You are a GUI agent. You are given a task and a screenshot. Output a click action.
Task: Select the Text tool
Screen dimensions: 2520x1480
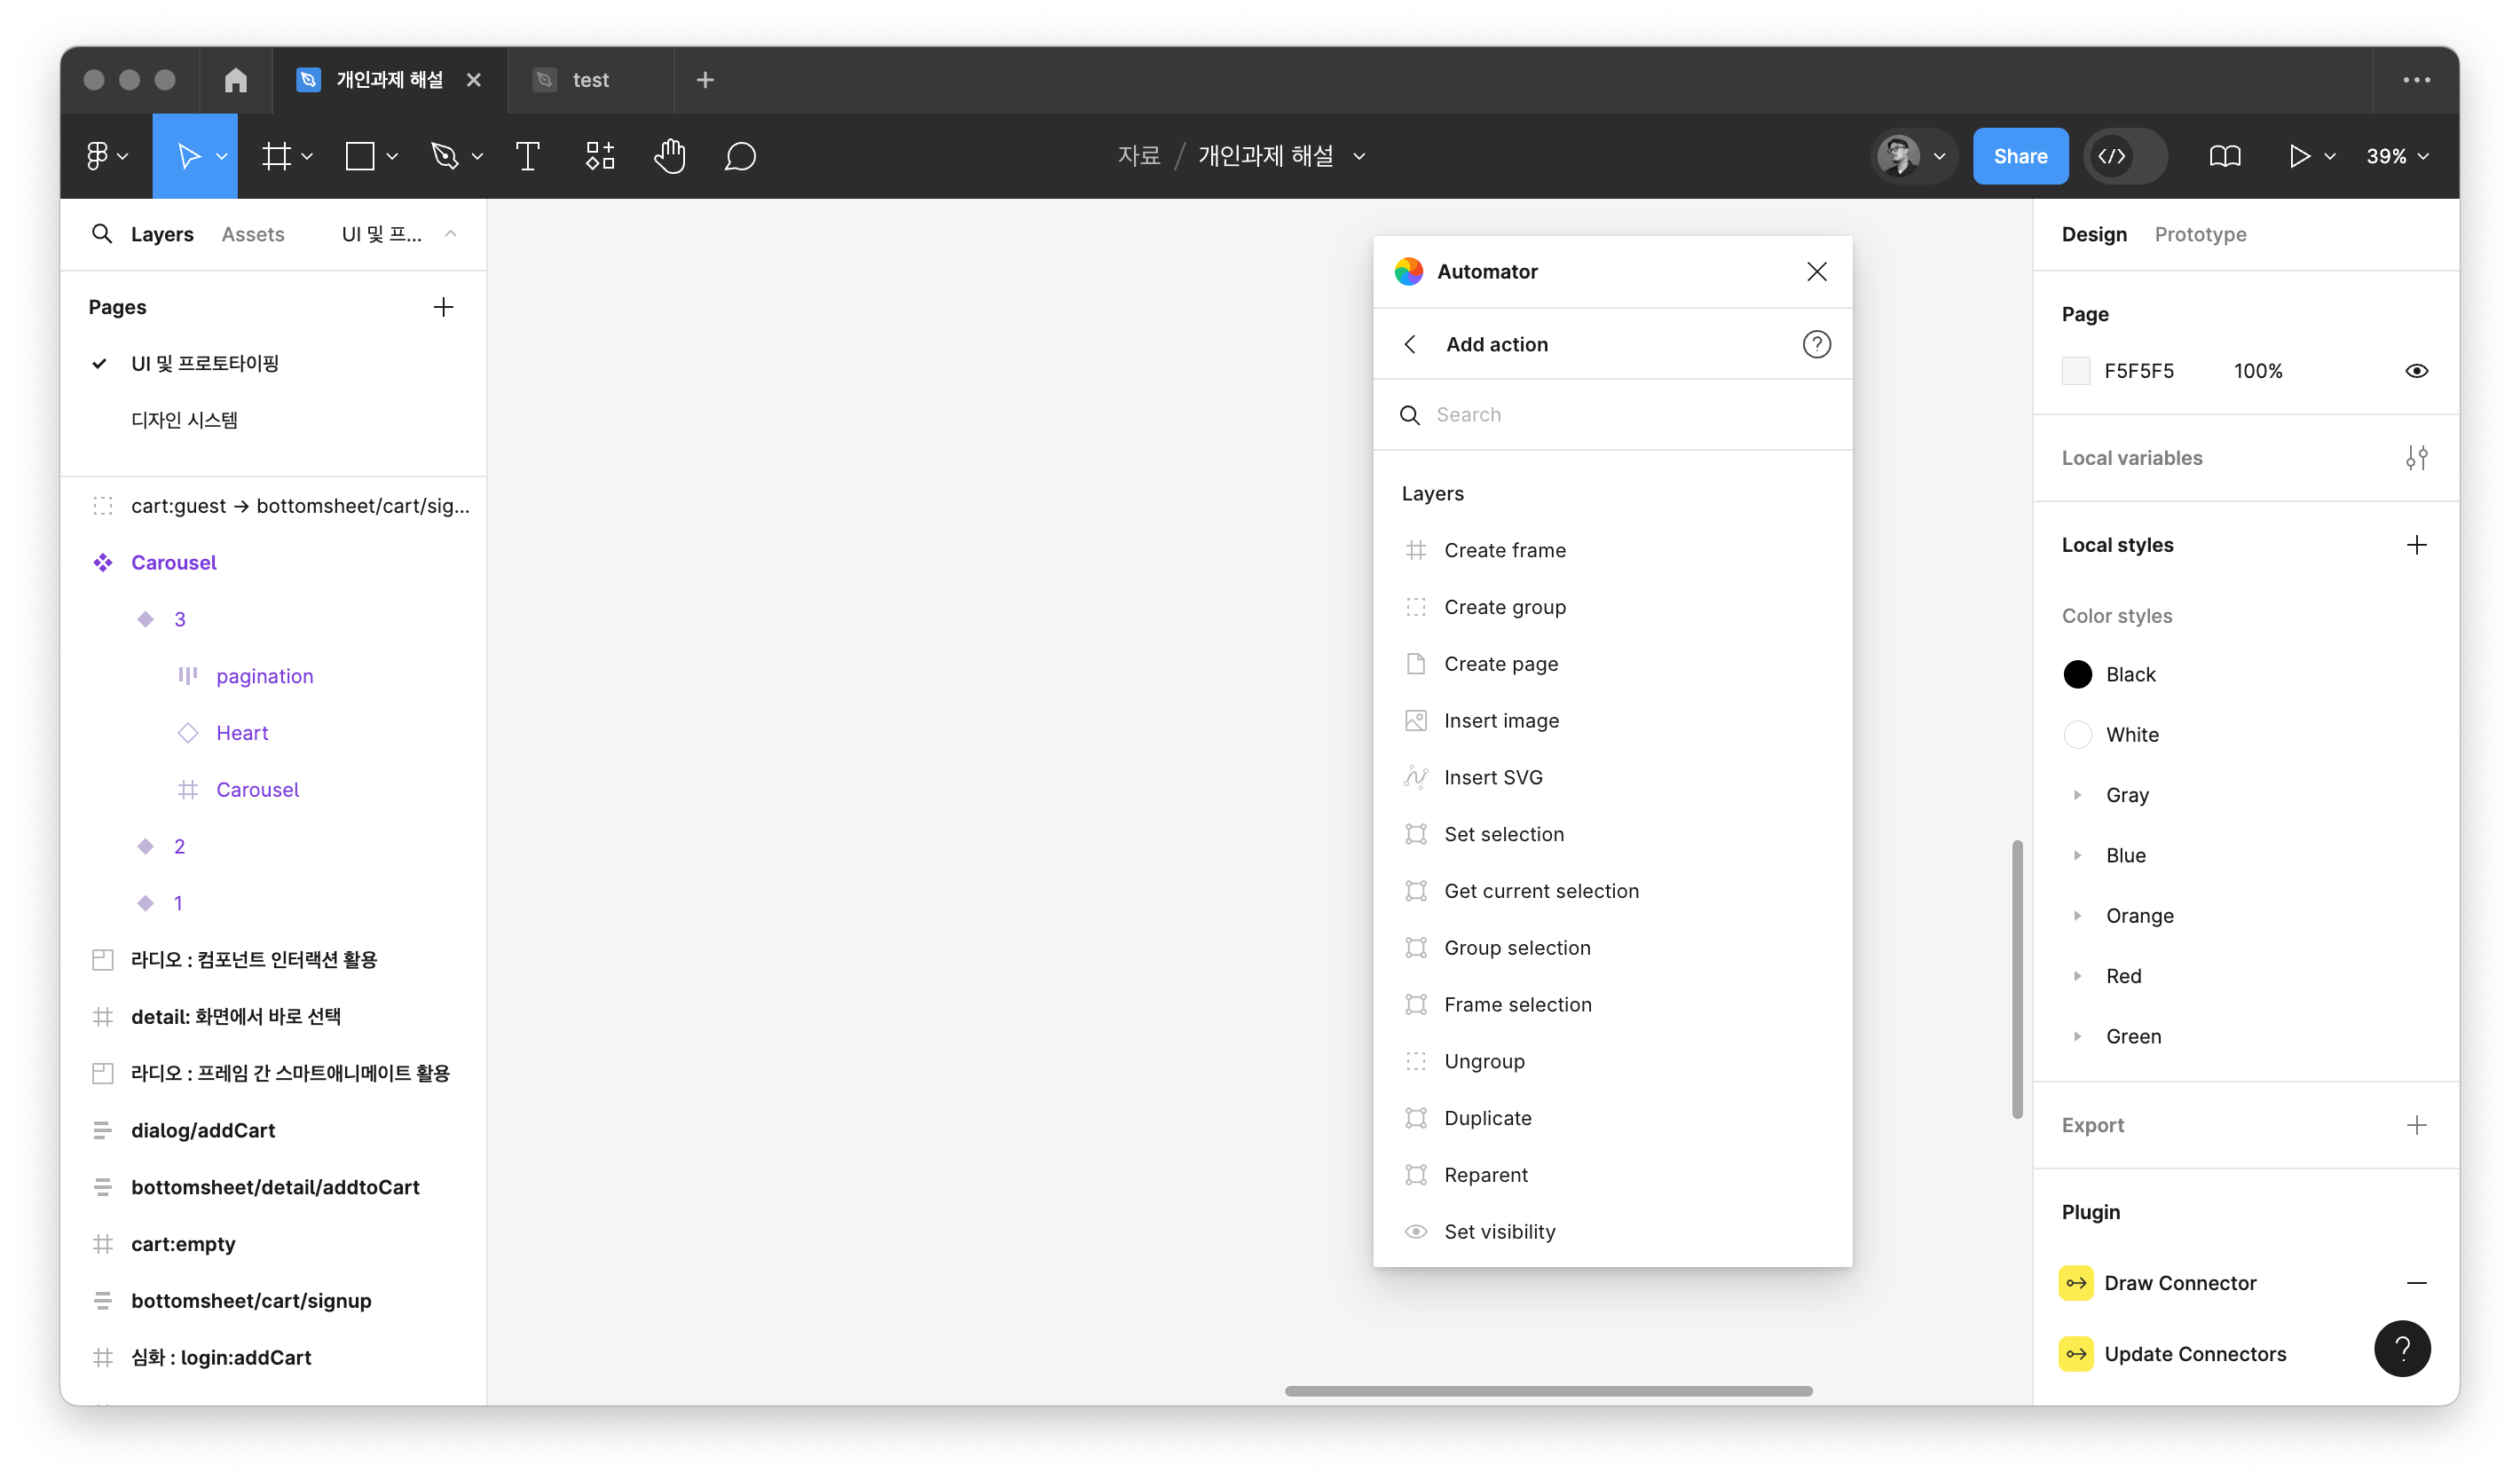click(x=527, y=156)
